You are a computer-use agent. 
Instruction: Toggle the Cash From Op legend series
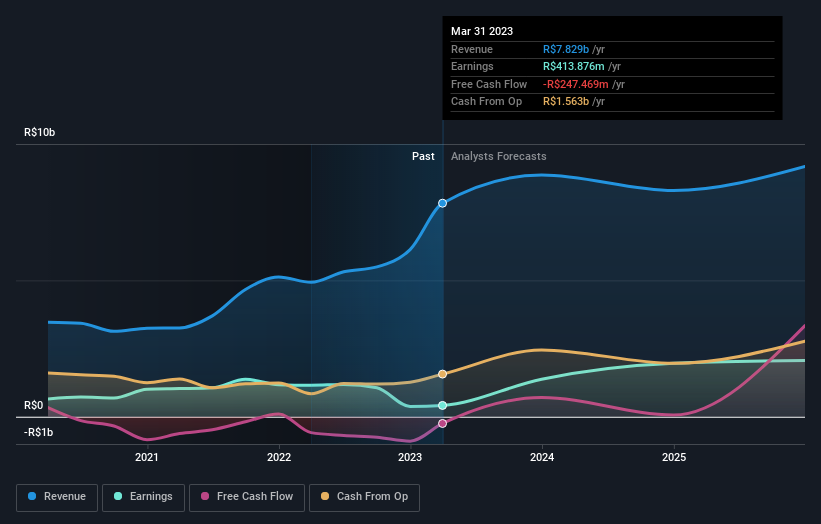click(x=364, y=497)
